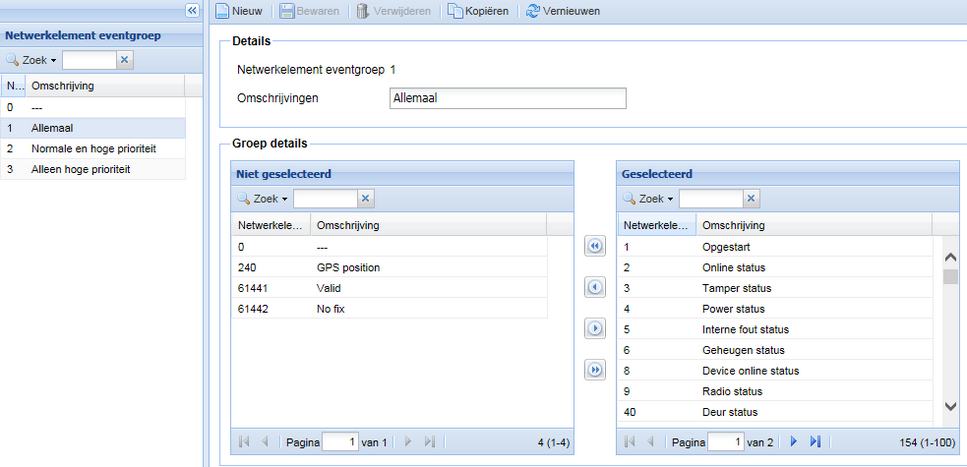Select 'Online status' row
This screenshot has height=467, width=967.
click(775, 267)
